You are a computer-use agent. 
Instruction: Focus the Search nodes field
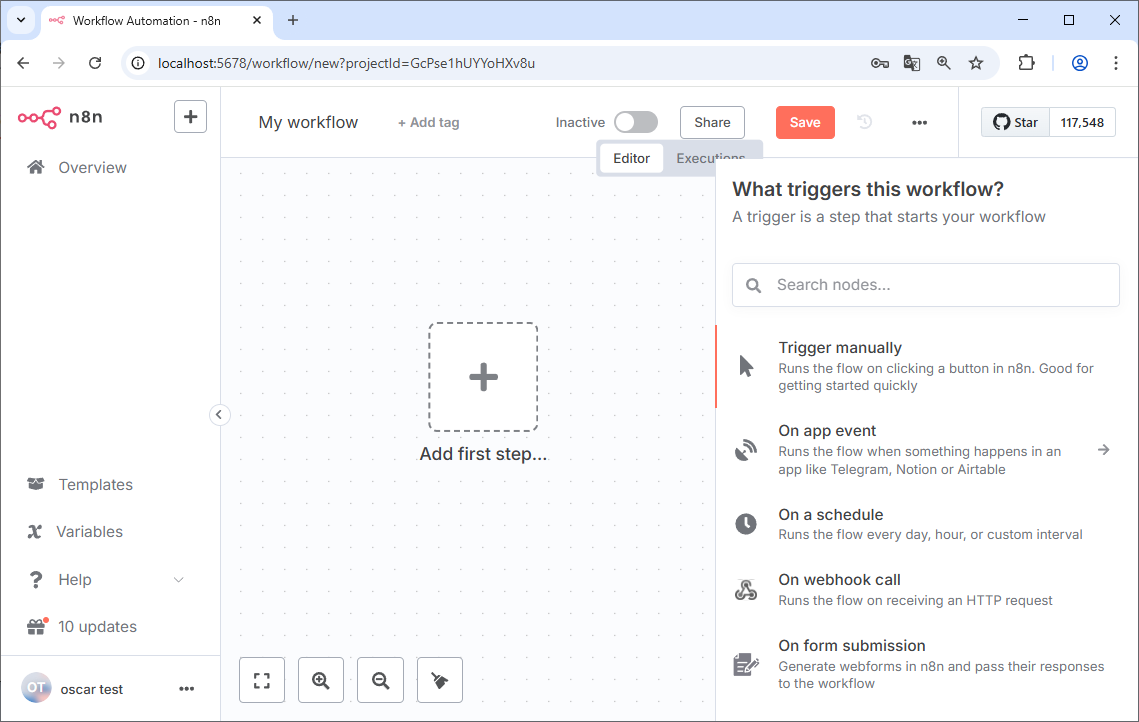pyautogui.click(x=925, y=285)
